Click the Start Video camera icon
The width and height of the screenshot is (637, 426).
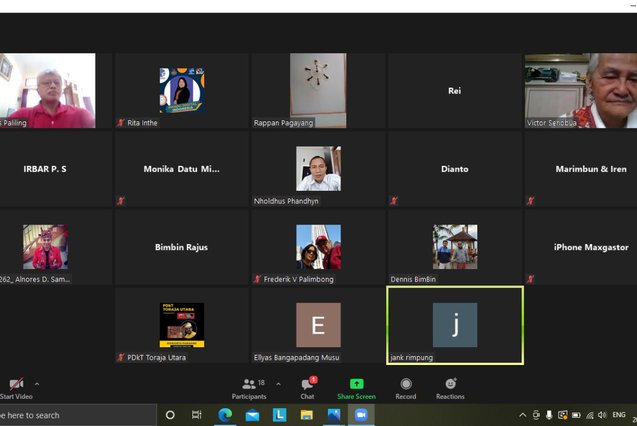(x=15, y=384)
